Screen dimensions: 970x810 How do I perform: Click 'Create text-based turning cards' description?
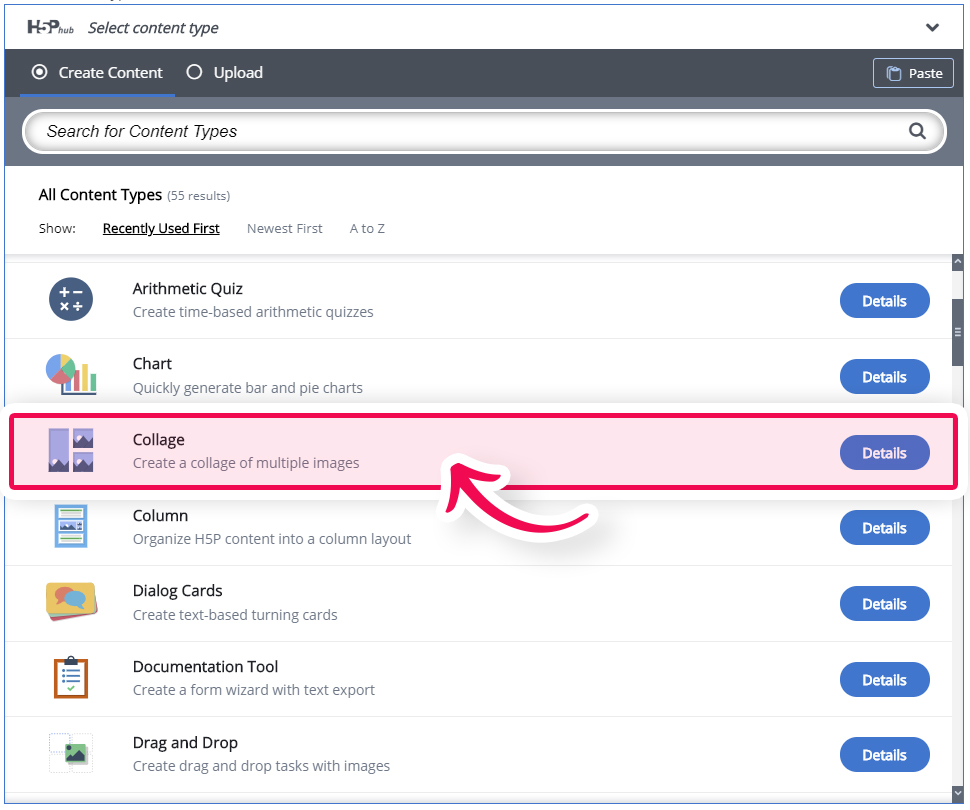pyautogui.click(x=235, y=615)
